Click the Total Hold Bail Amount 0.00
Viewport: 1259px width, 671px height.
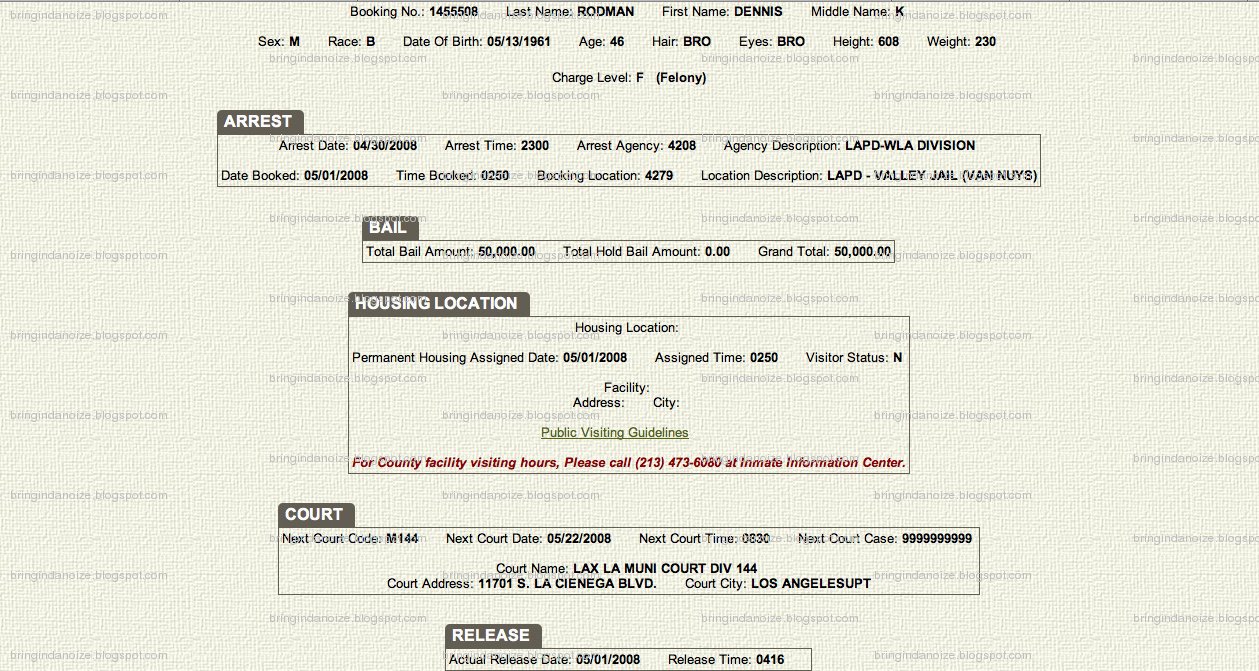pos(717,252)
